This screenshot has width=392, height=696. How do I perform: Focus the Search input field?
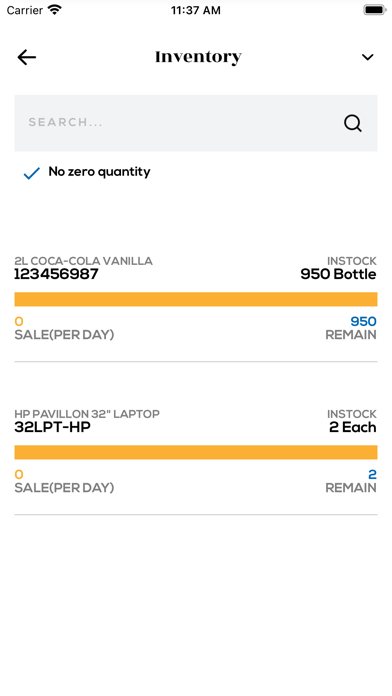tap(196, 123)
